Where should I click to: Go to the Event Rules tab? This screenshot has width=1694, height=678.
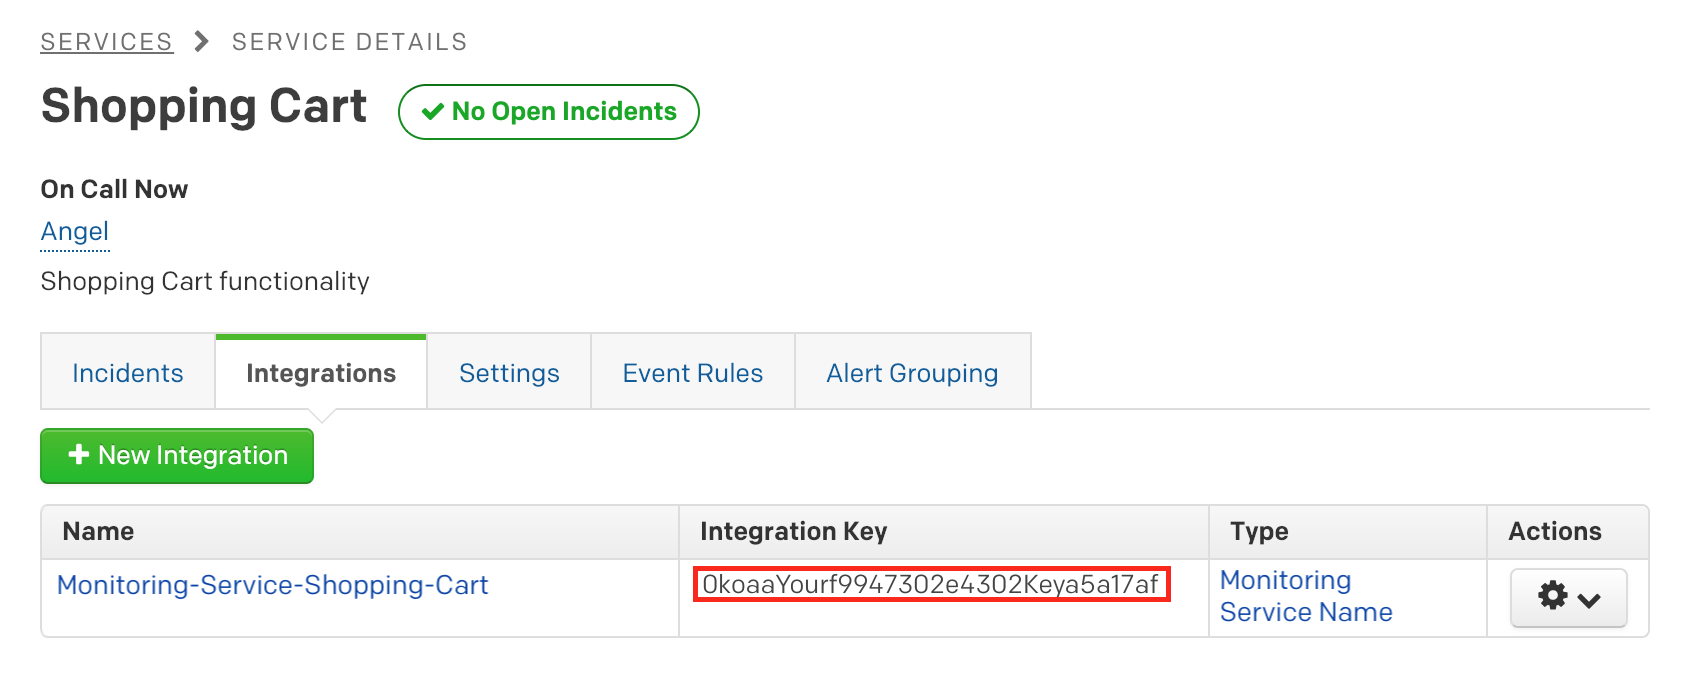(x=692, y=373)
